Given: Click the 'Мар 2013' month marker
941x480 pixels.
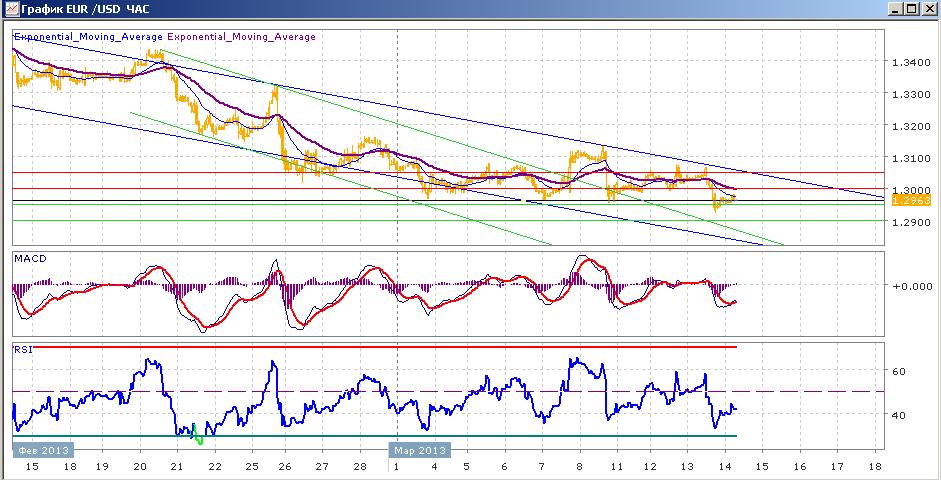Looking at the screenshot, I should tap(420, 450).
